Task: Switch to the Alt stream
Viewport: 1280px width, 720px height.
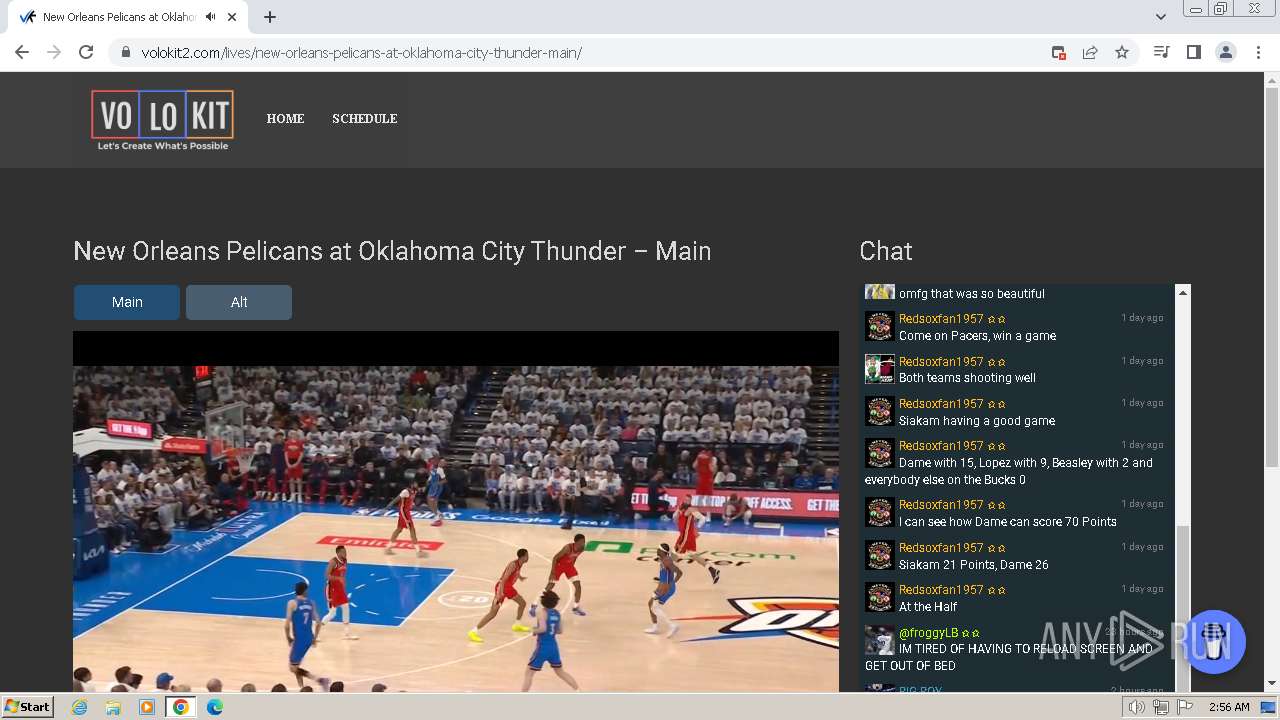Action: (239, 302)
